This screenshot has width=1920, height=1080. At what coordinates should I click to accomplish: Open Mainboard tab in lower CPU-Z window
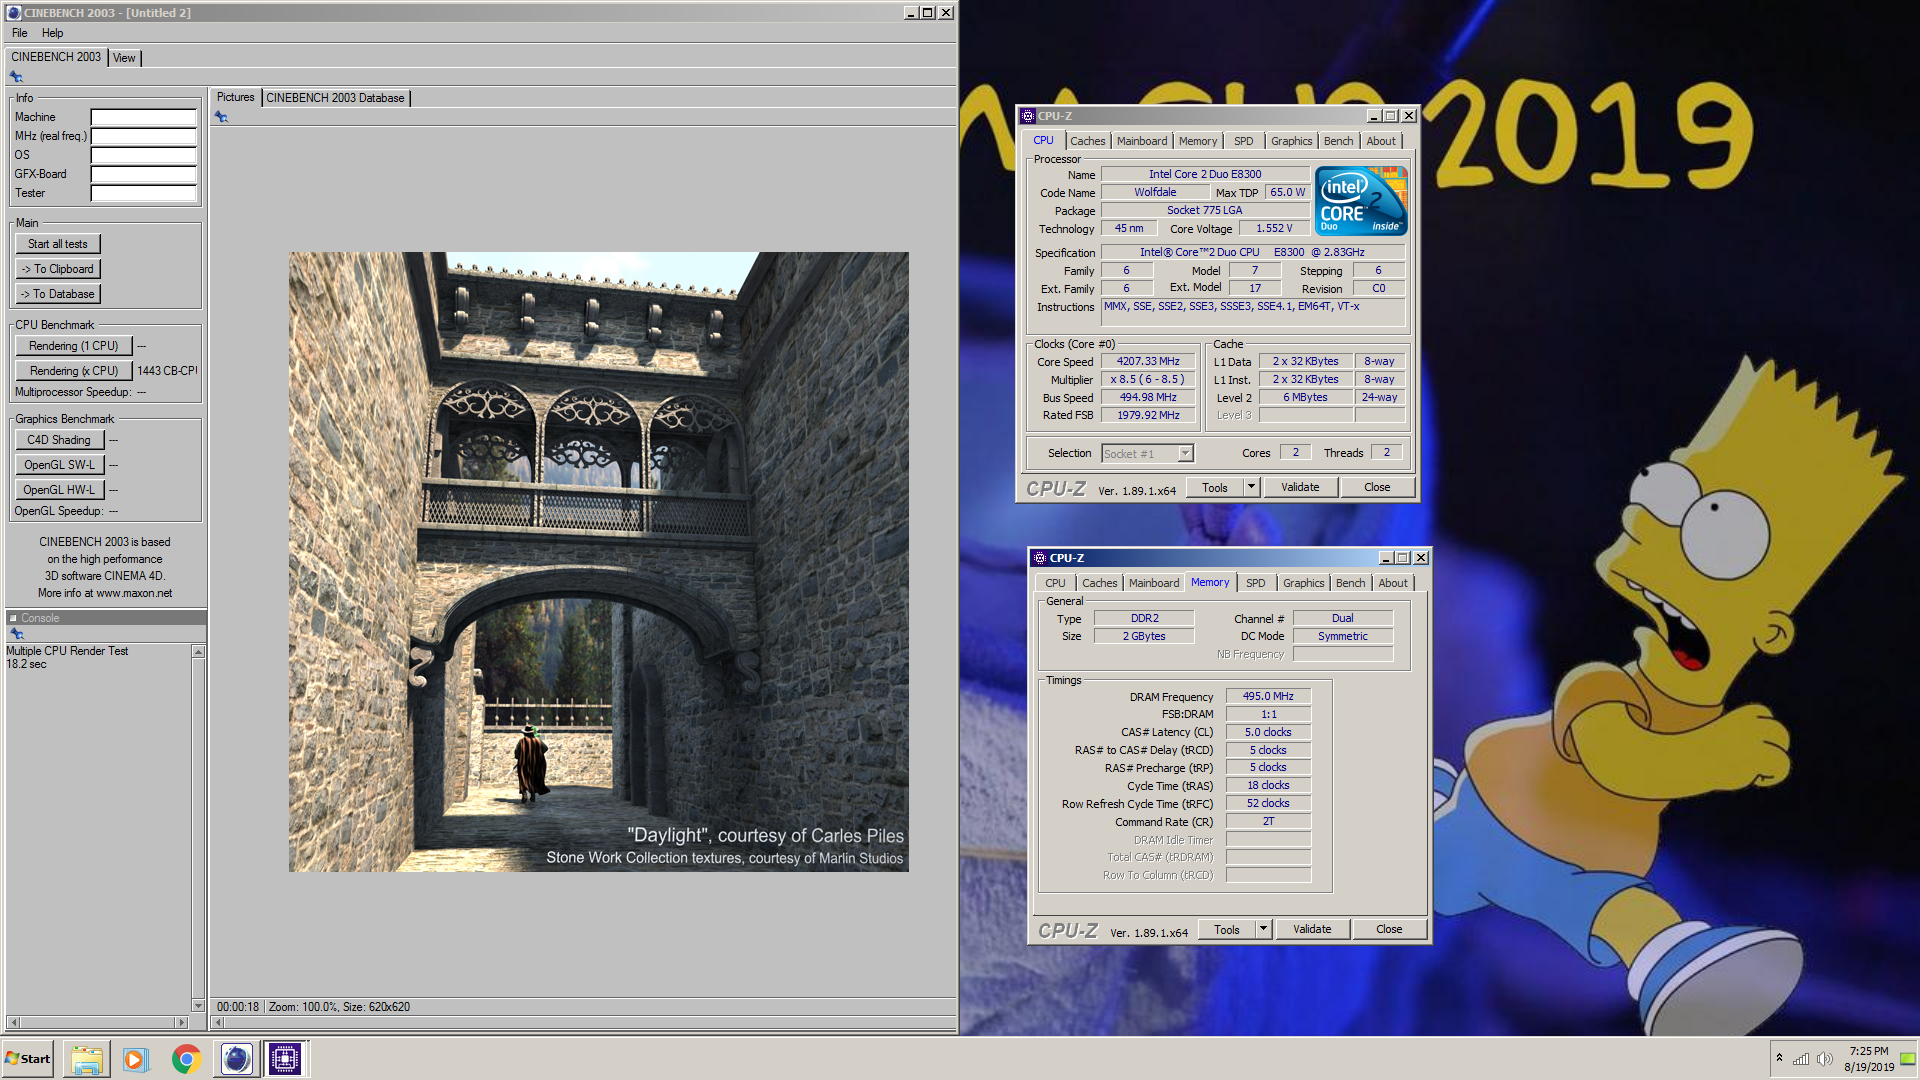1154,583
